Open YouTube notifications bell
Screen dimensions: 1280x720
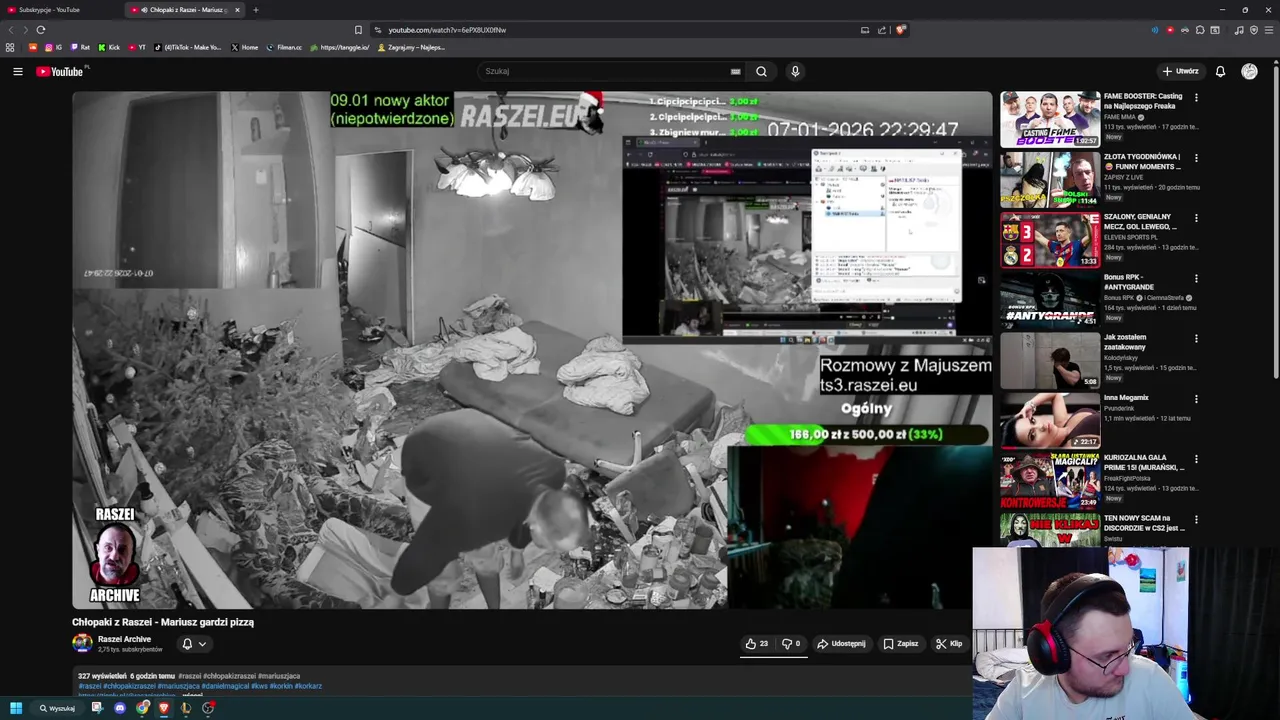pos(1220,71)
